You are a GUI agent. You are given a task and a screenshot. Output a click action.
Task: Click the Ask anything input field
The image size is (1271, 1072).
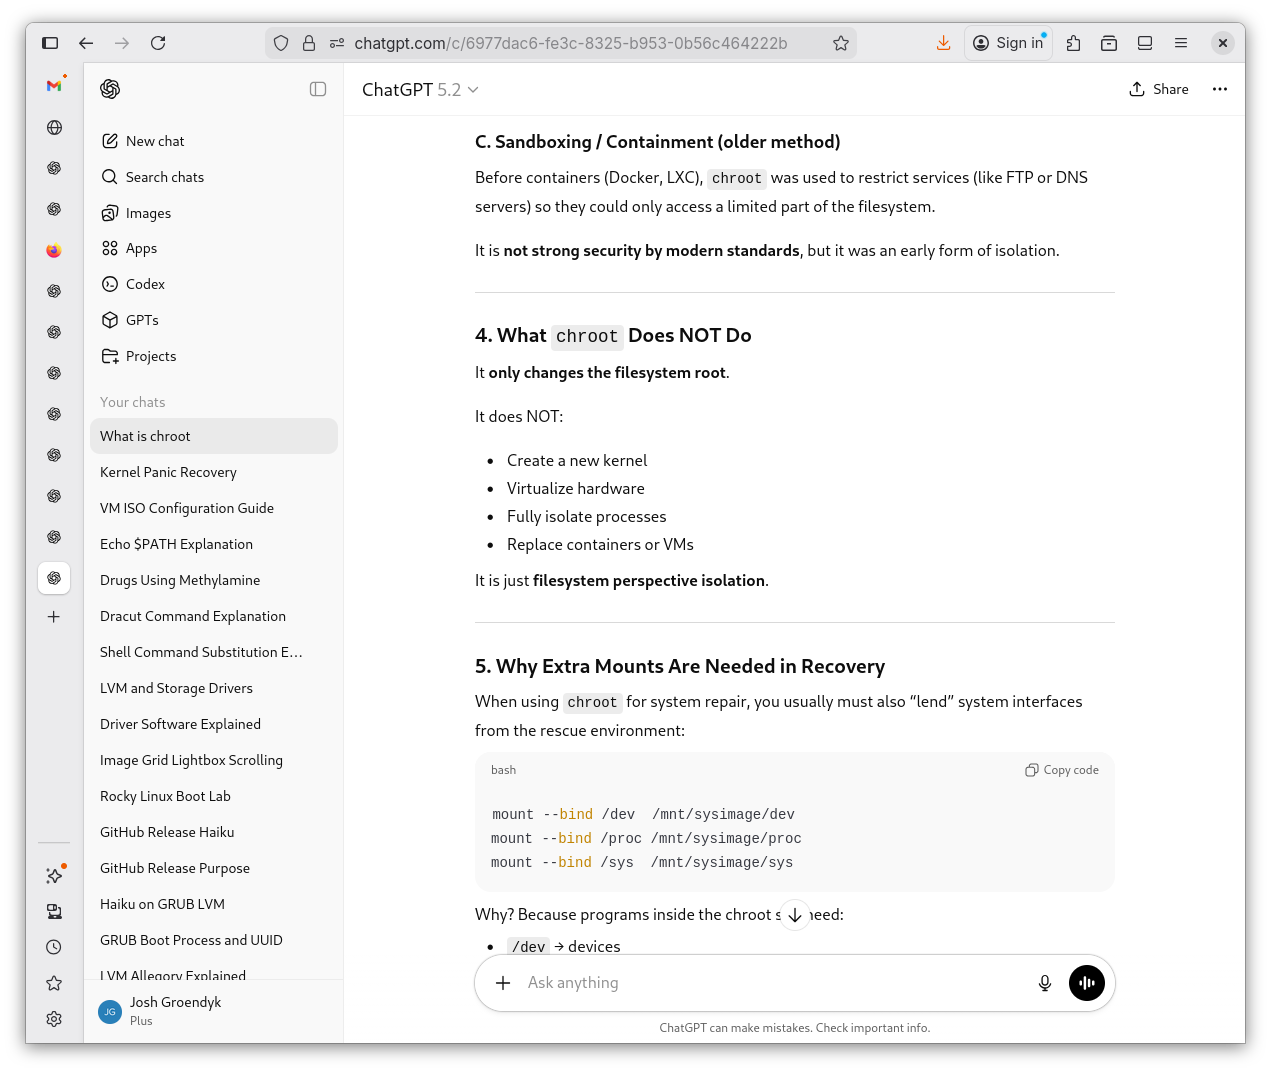click(770, 983)
